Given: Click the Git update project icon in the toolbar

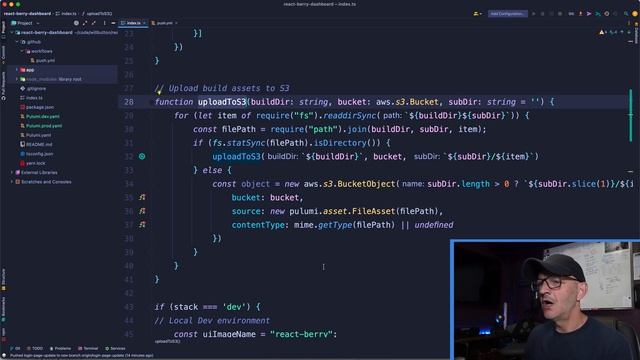Looking at the screenshot, I should point(580,14).
